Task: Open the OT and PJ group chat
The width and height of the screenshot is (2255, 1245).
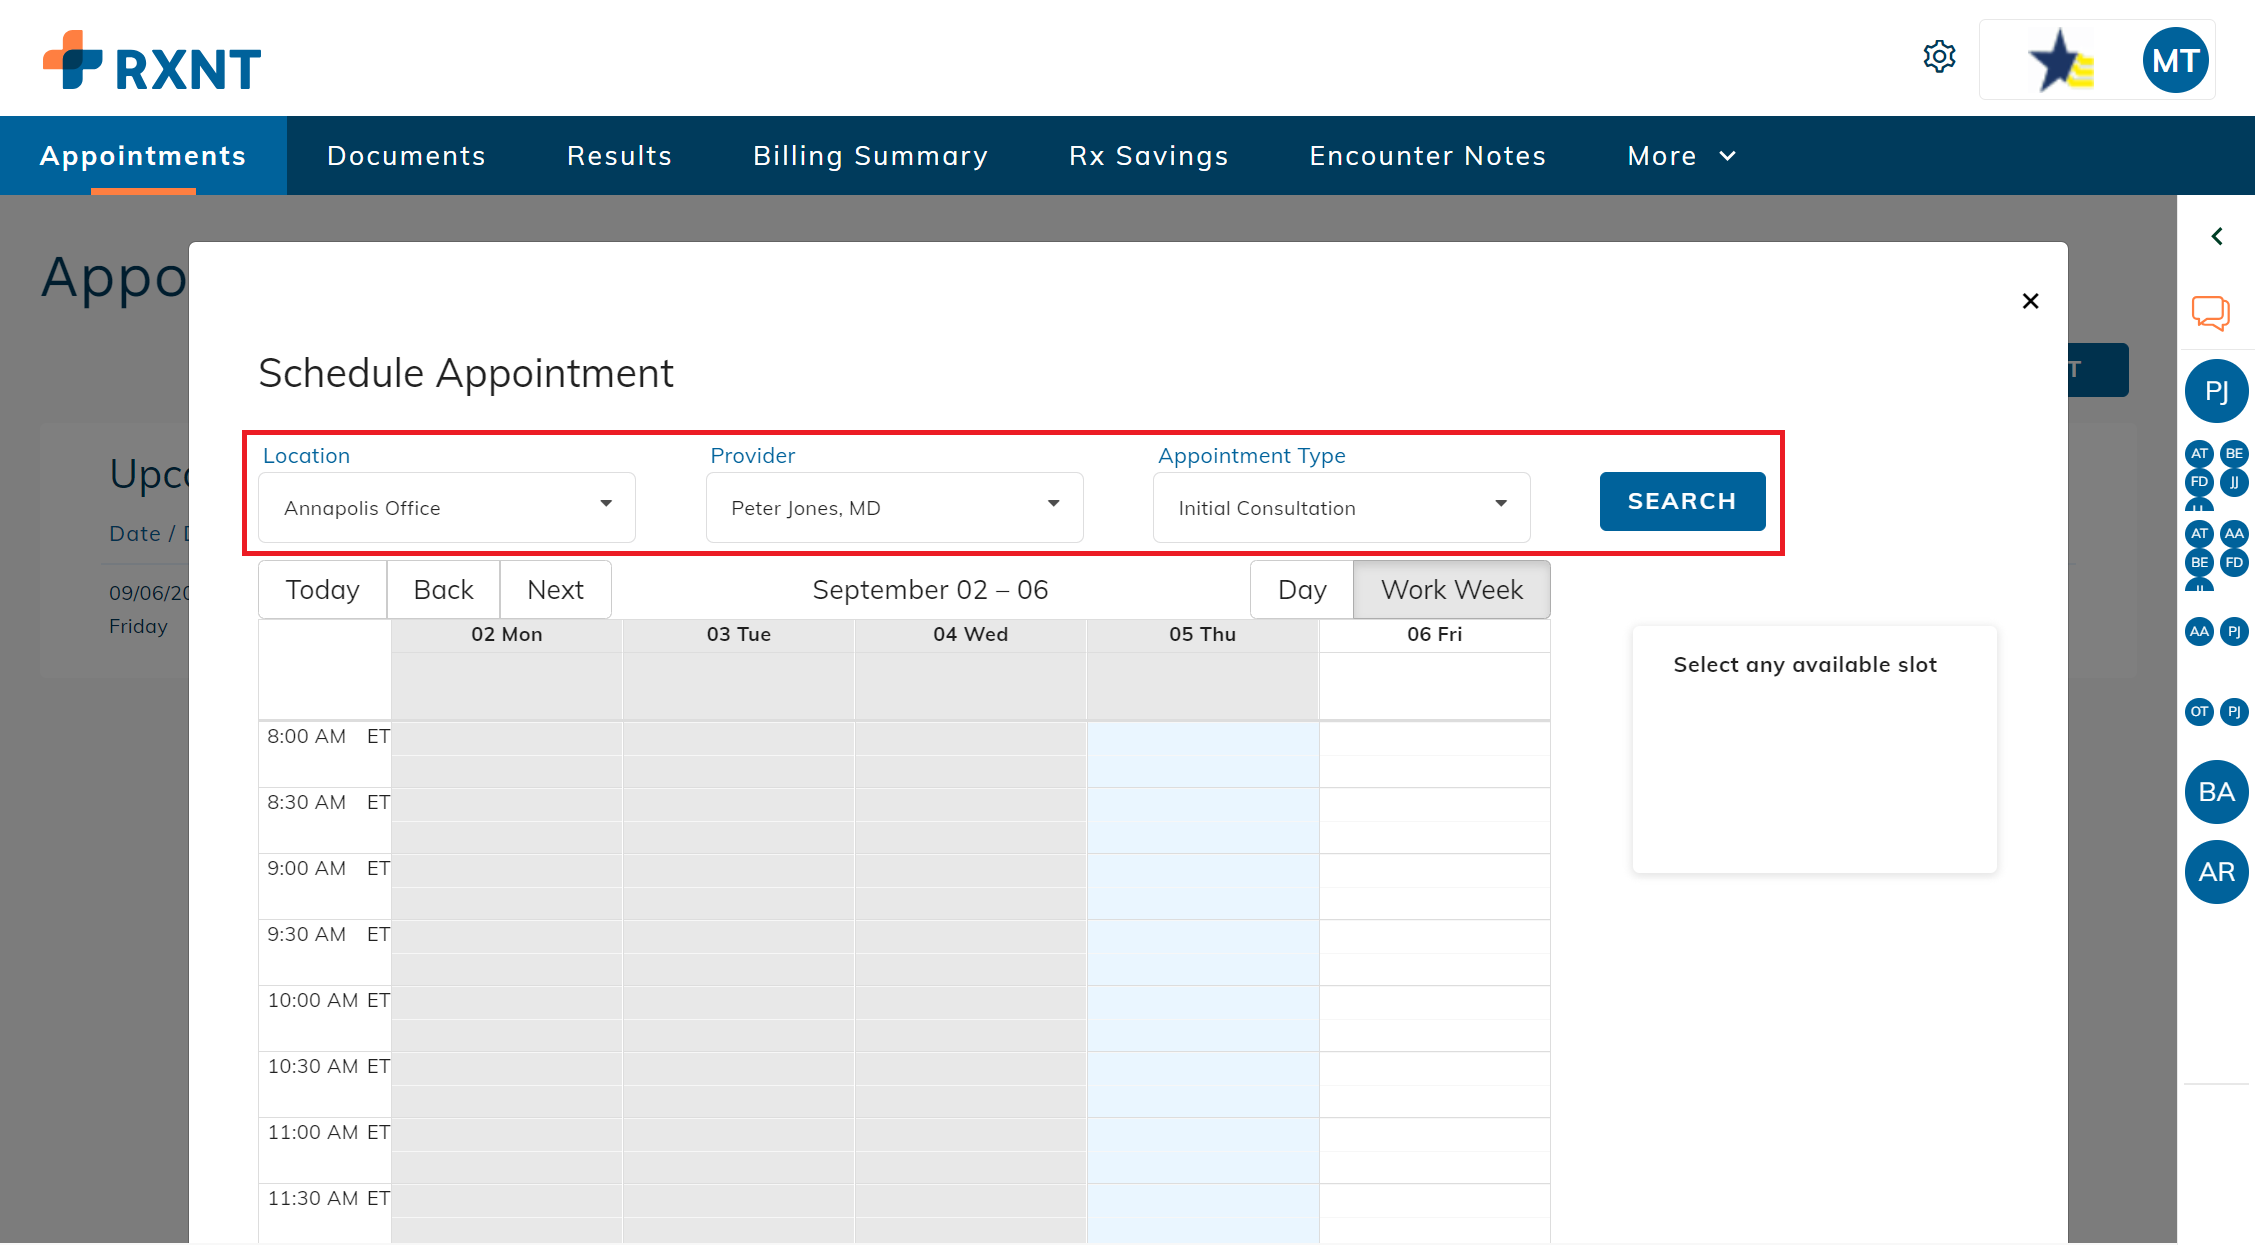Action: pos(2216,712)
